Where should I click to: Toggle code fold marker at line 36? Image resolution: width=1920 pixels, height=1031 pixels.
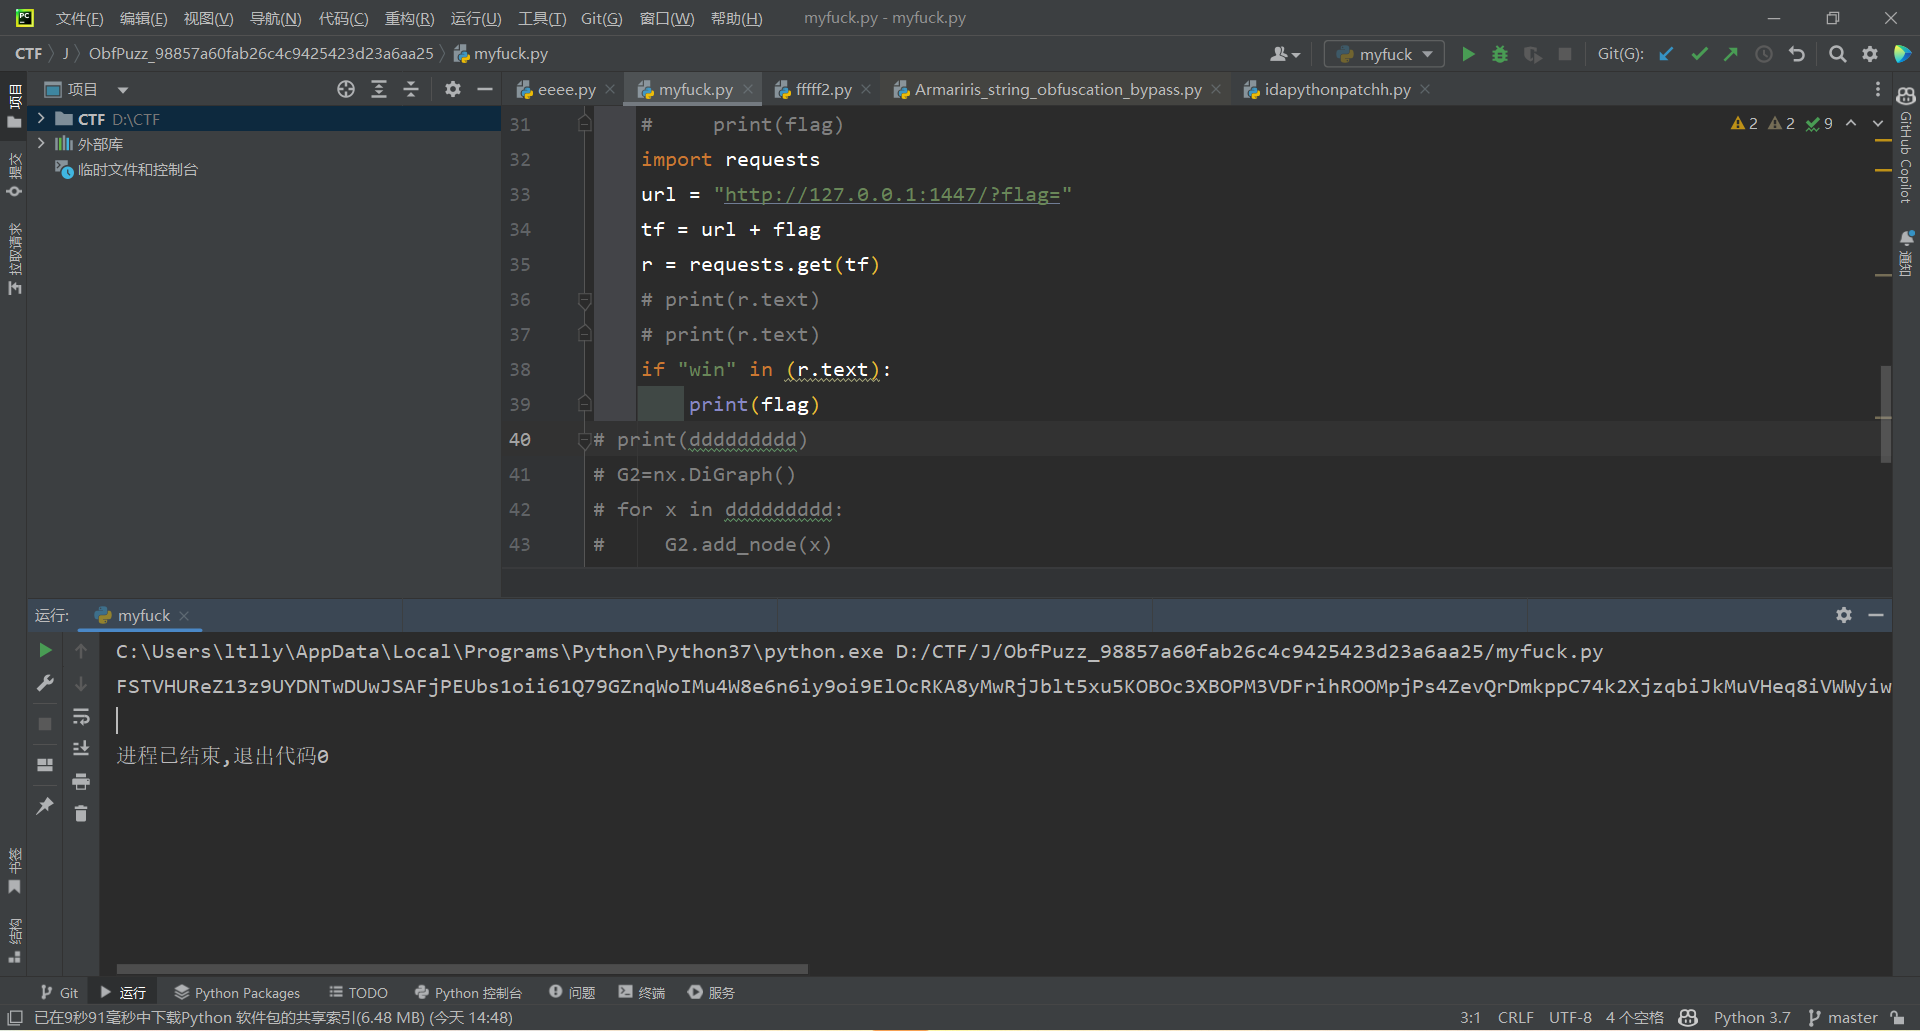[584, 299]
